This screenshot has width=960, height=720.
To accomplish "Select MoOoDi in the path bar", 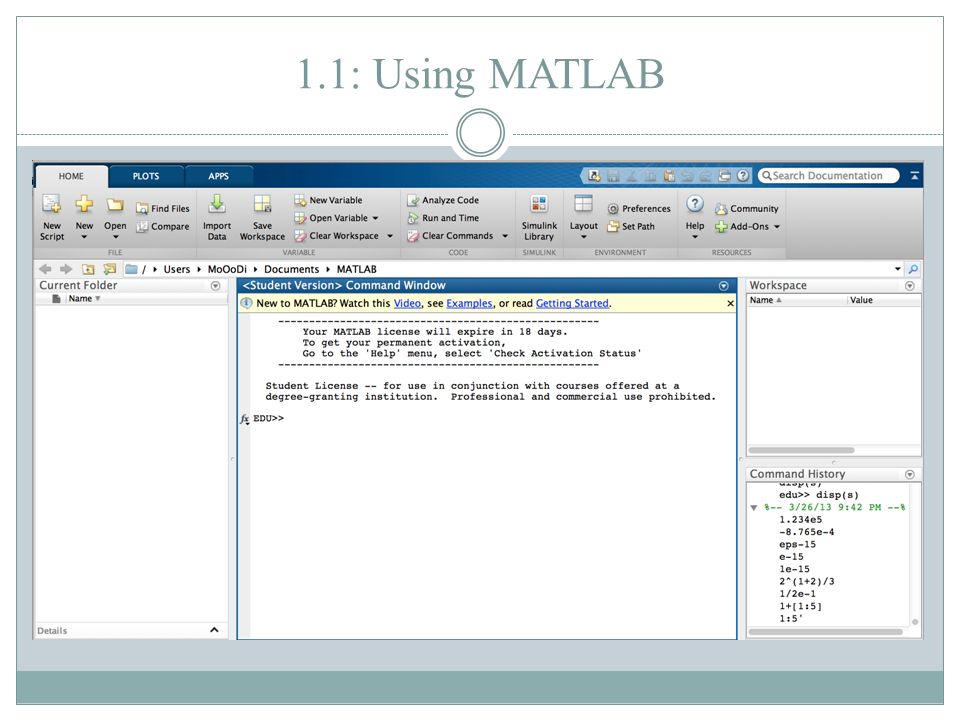I will 227,269.
